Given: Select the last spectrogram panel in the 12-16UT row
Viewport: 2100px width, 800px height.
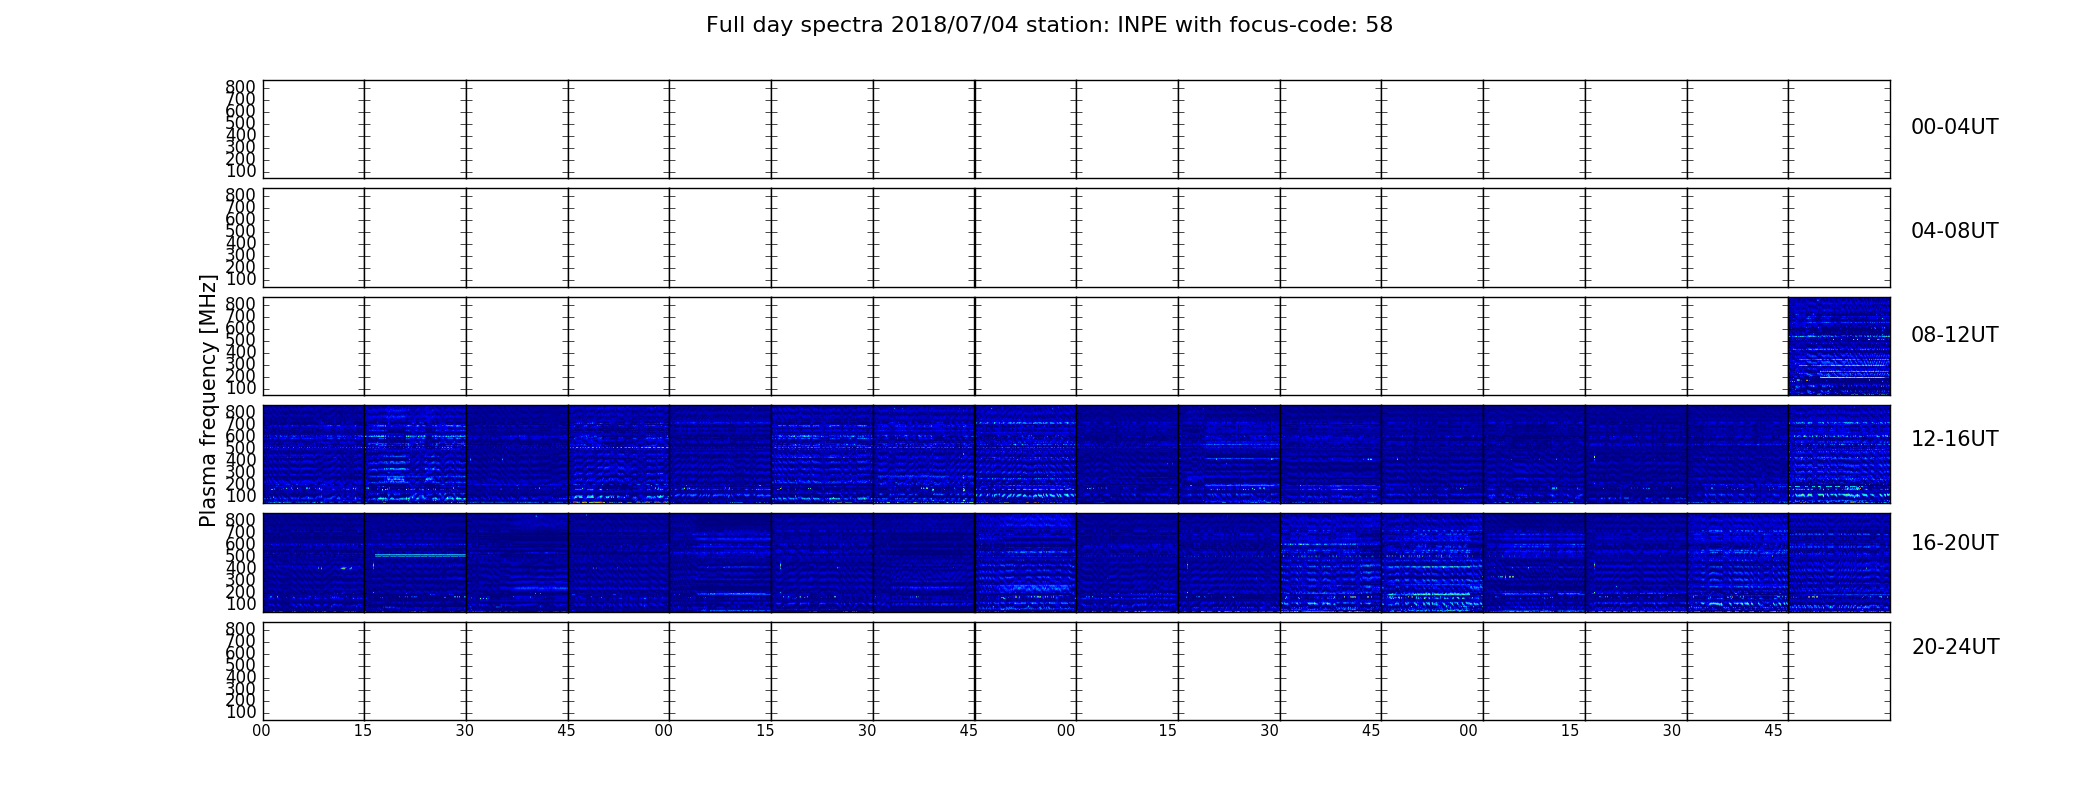Looking at the screenshot, I should tap(1839, 454).
